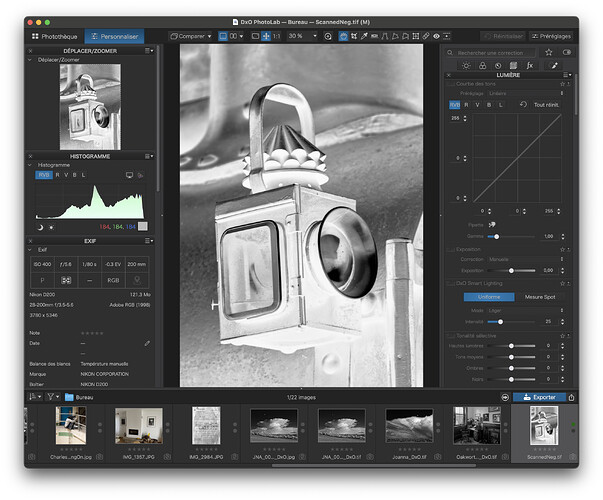The width and height of the screenshot is (603, 500).
Task: Click the tone curve pipette icon
Action: point(492,225)
